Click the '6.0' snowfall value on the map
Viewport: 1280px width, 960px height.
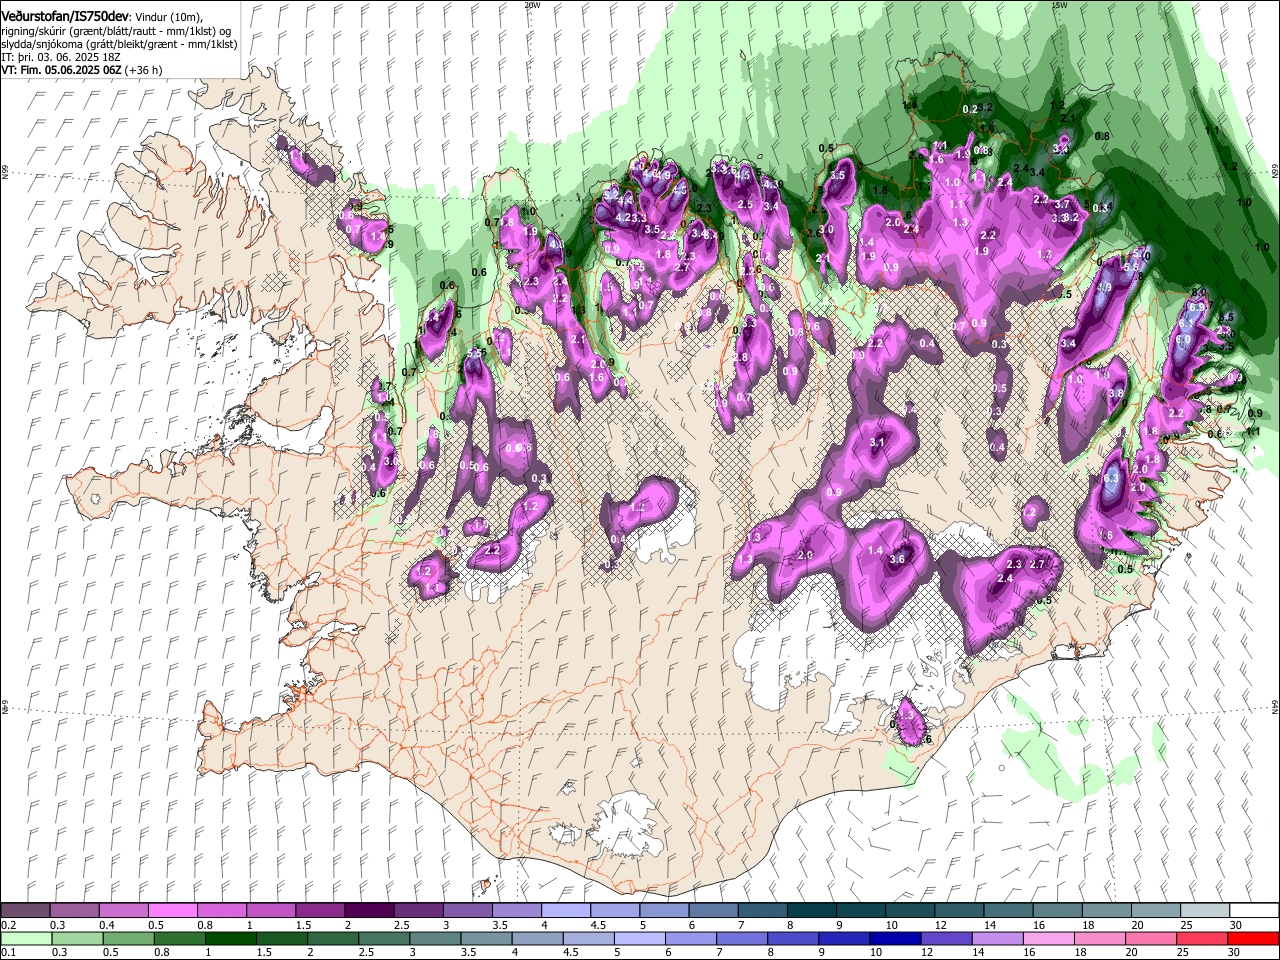coord(1184,340)
